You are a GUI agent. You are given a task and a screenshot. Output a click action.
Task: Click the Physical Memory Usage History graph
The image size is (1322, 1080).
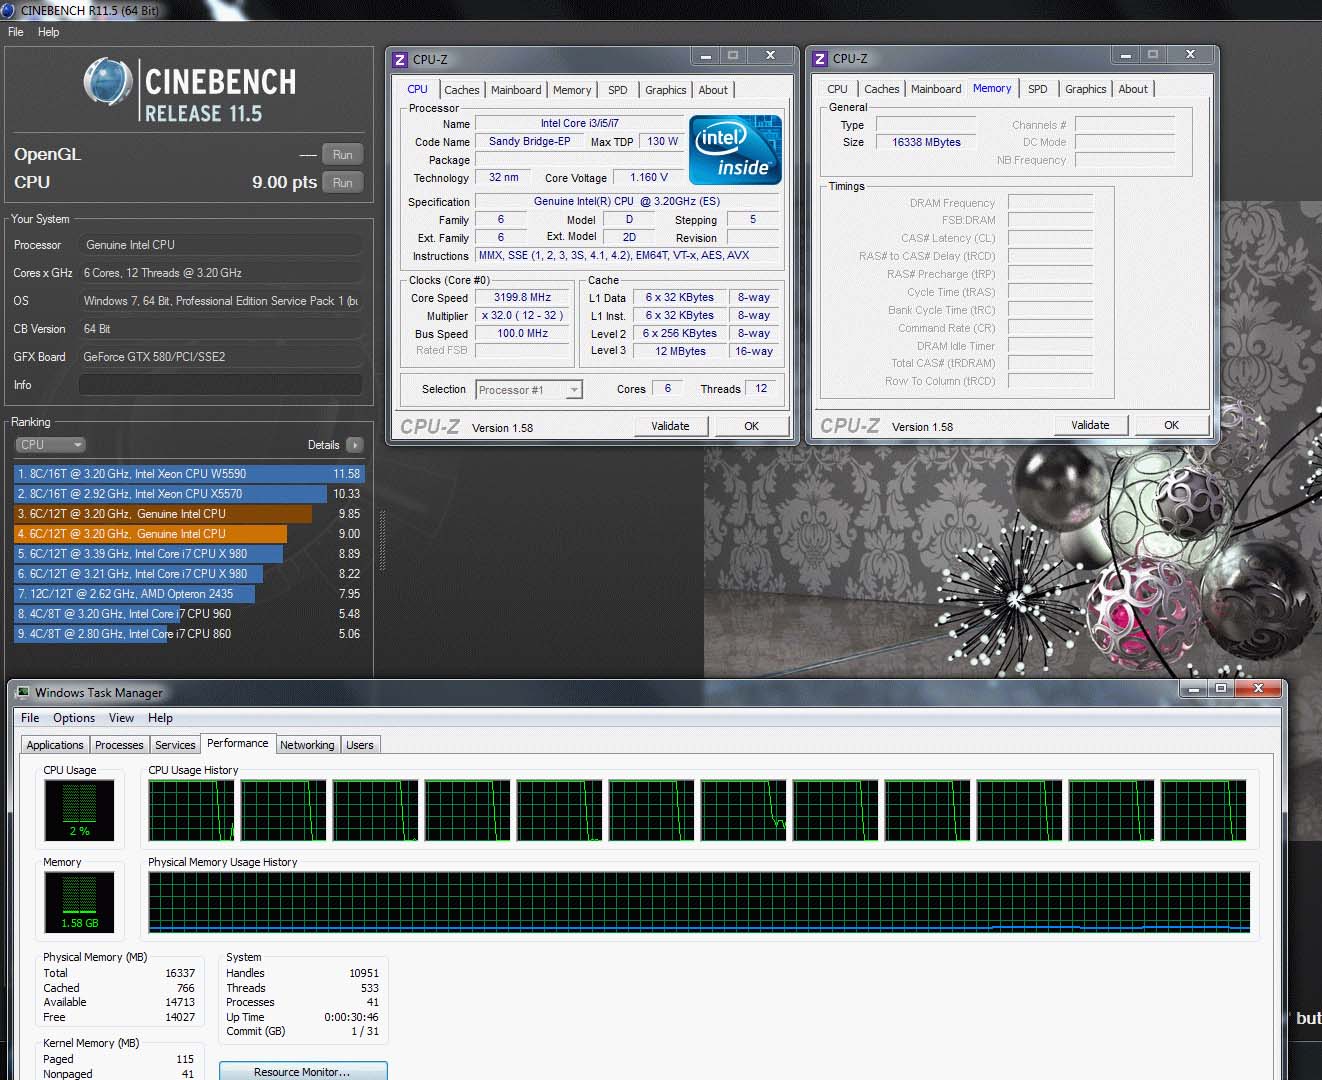pyautogui.click(x=699, y=902)
